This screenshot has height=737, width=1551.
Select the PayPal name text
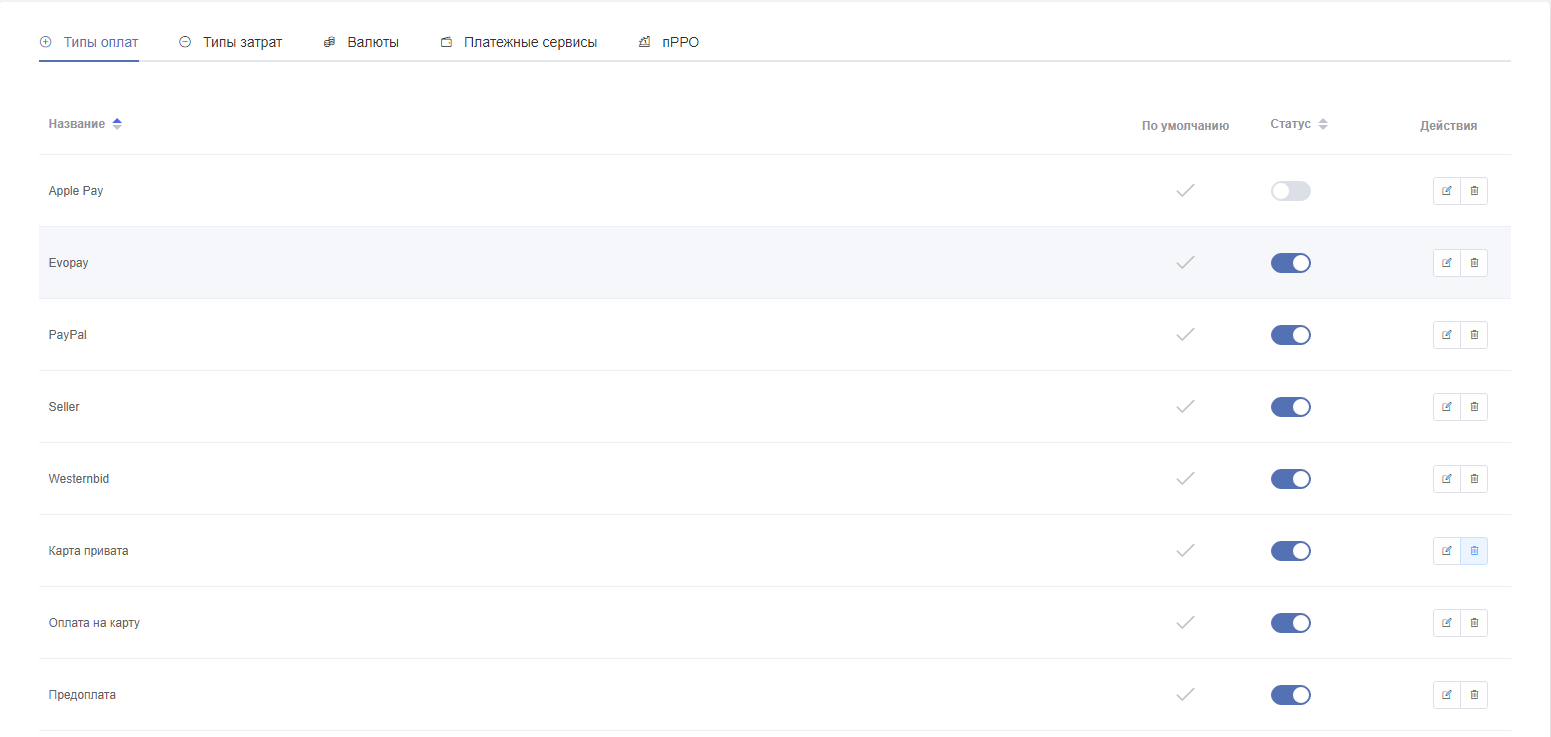(x=68, y=335)
